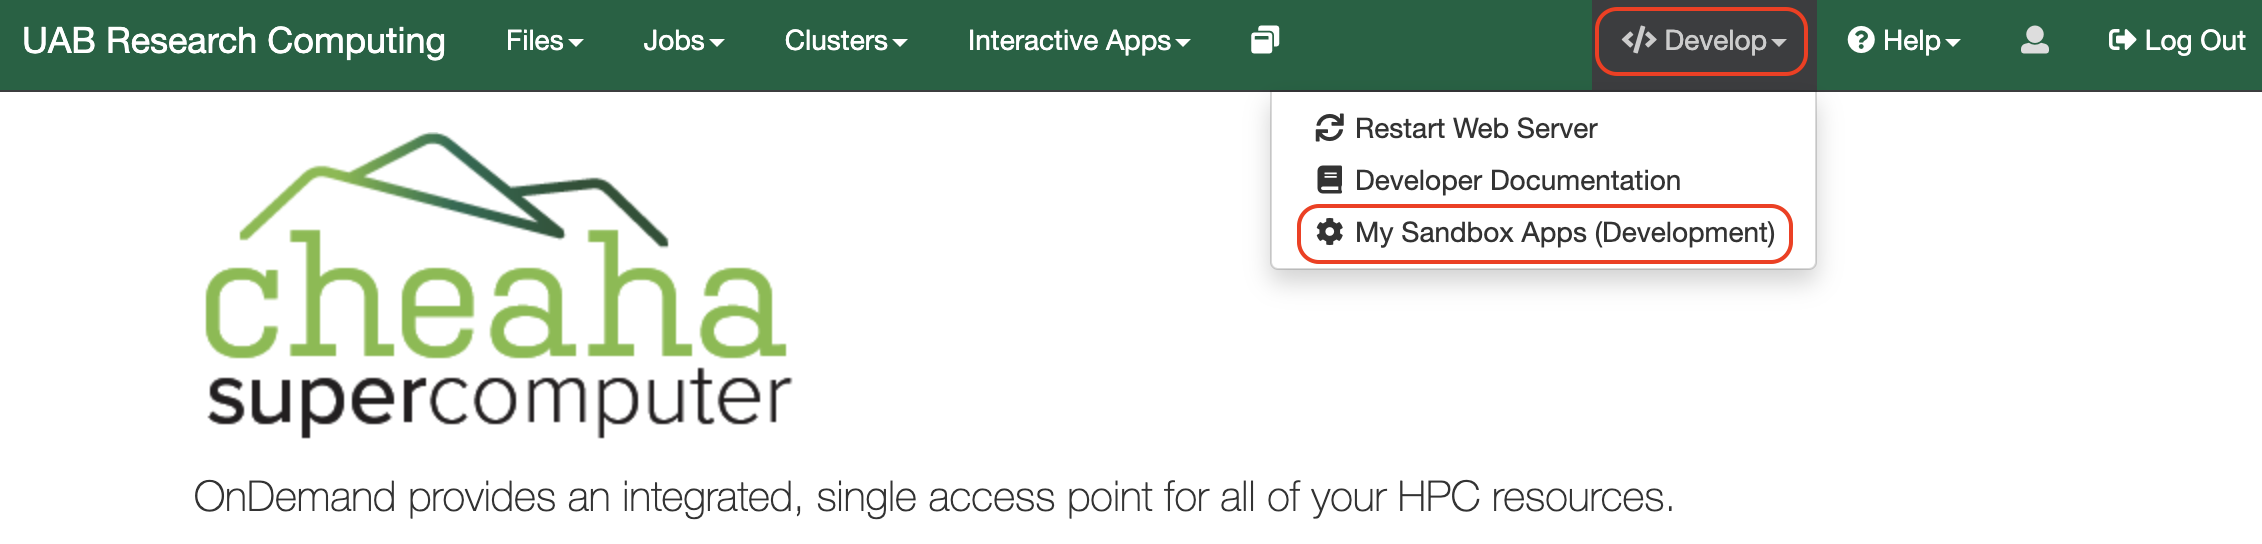Open the Jobs dropdown
Image resolution: width=2262 pixels, height=544 pixels.
(x=683, y=41)
